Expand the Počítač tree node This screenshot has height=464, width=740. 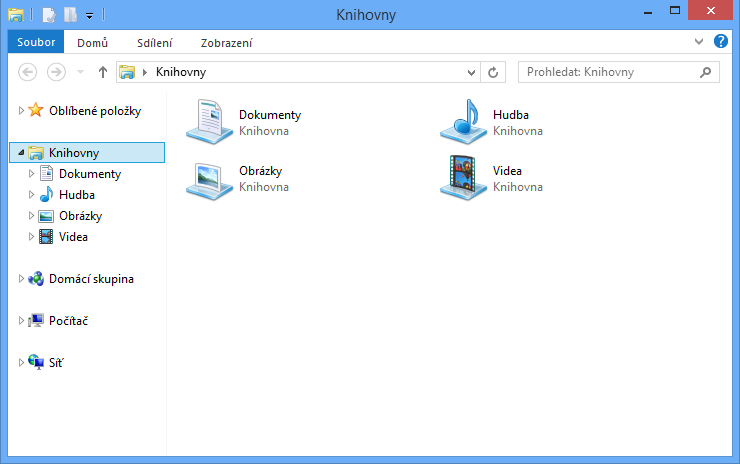pyautogui.click(x=21, y=321)
